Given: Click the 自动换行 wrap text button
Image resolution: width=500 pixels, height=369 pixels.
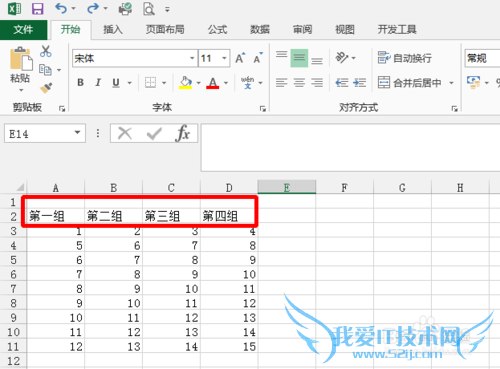Looking at the screenshot, I should 405,58.
